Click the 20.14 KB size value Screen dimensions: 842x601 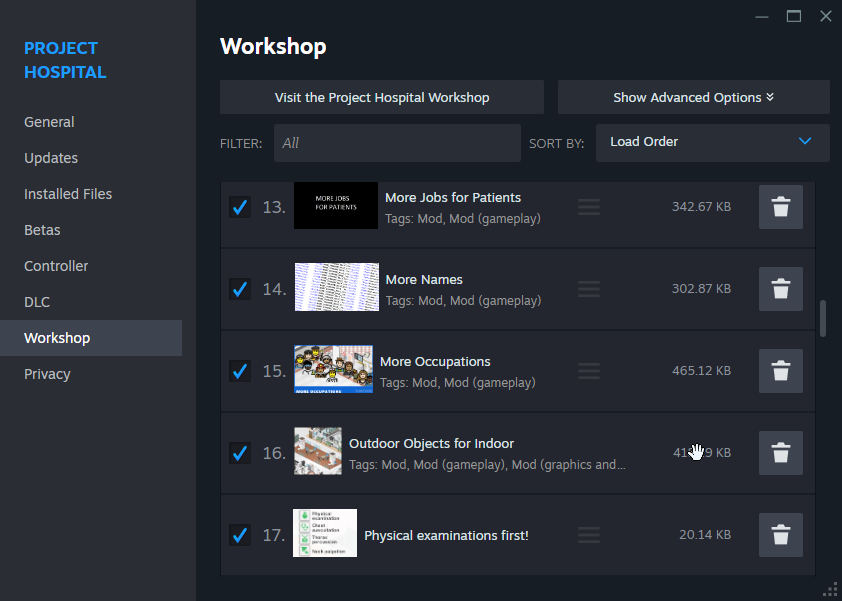(x=705, y=534)
